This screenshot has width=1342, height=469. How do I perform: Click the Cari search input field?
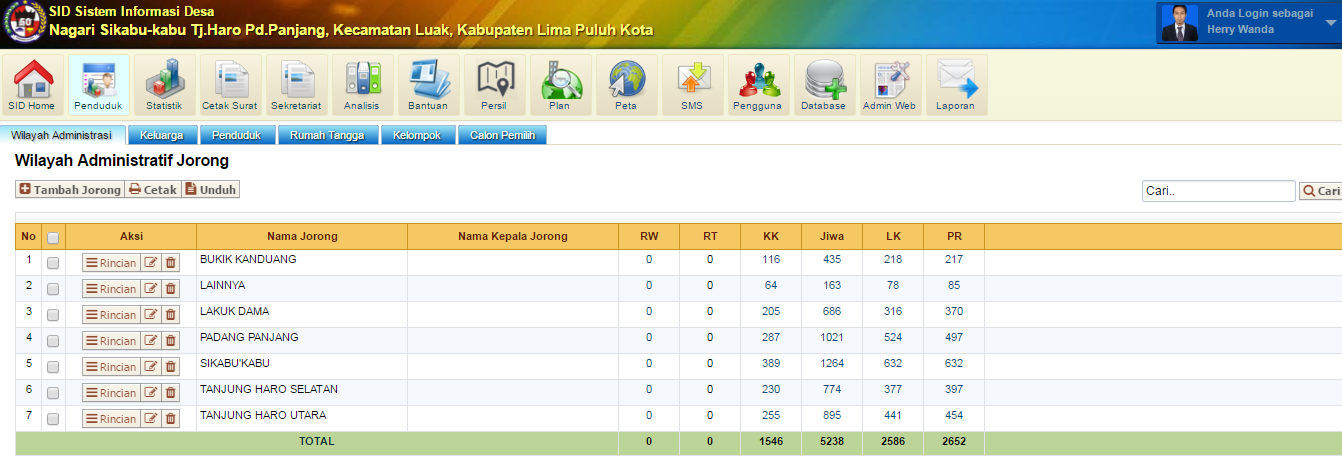click(x=1218, y=191)
